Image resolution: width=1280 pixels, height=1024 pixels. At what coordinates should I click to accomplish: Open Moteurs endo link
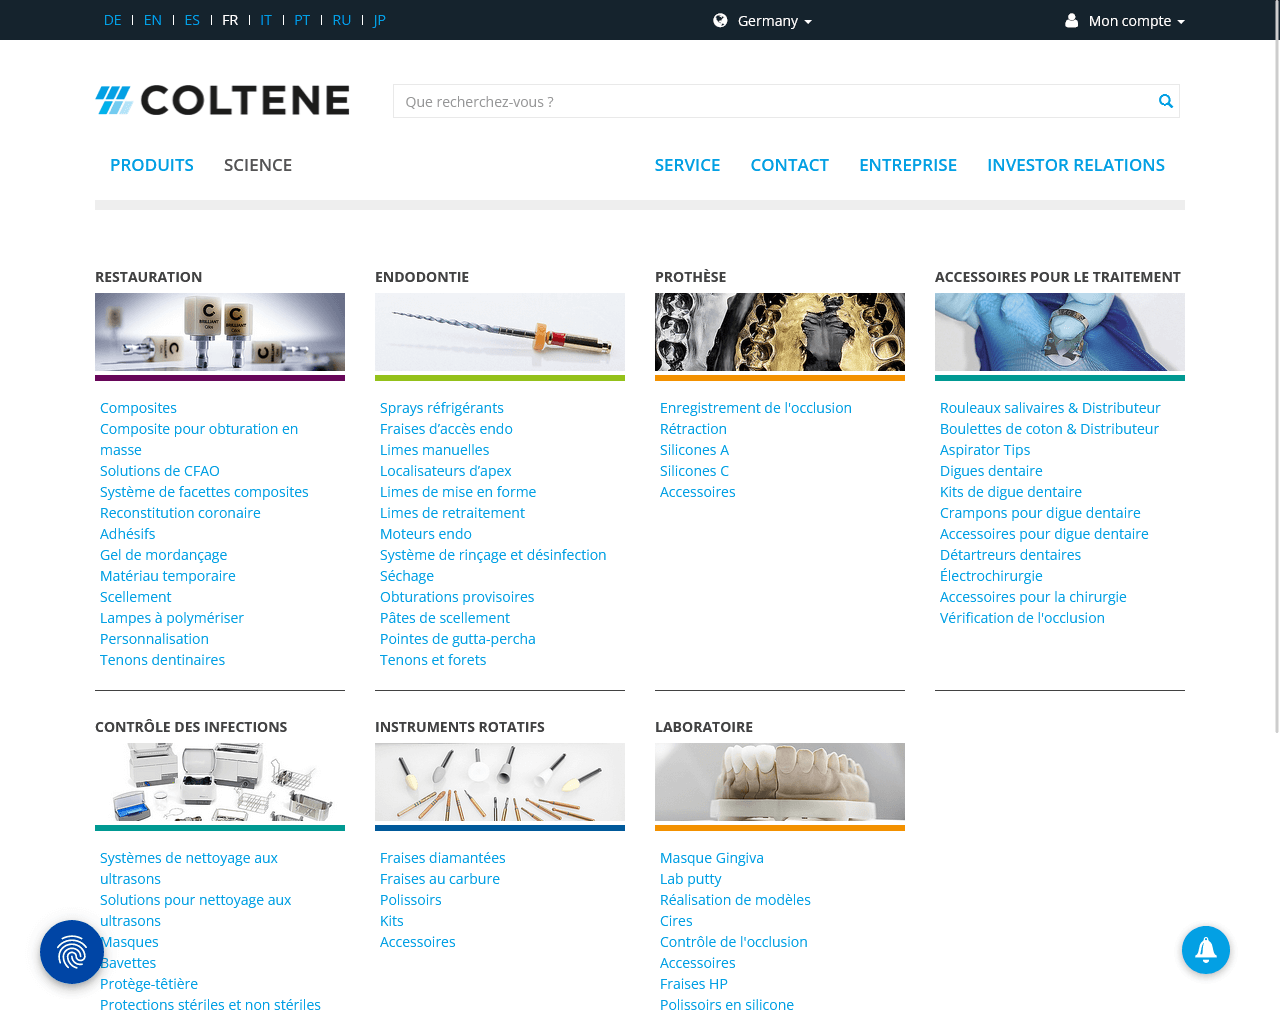coord(426,534)
